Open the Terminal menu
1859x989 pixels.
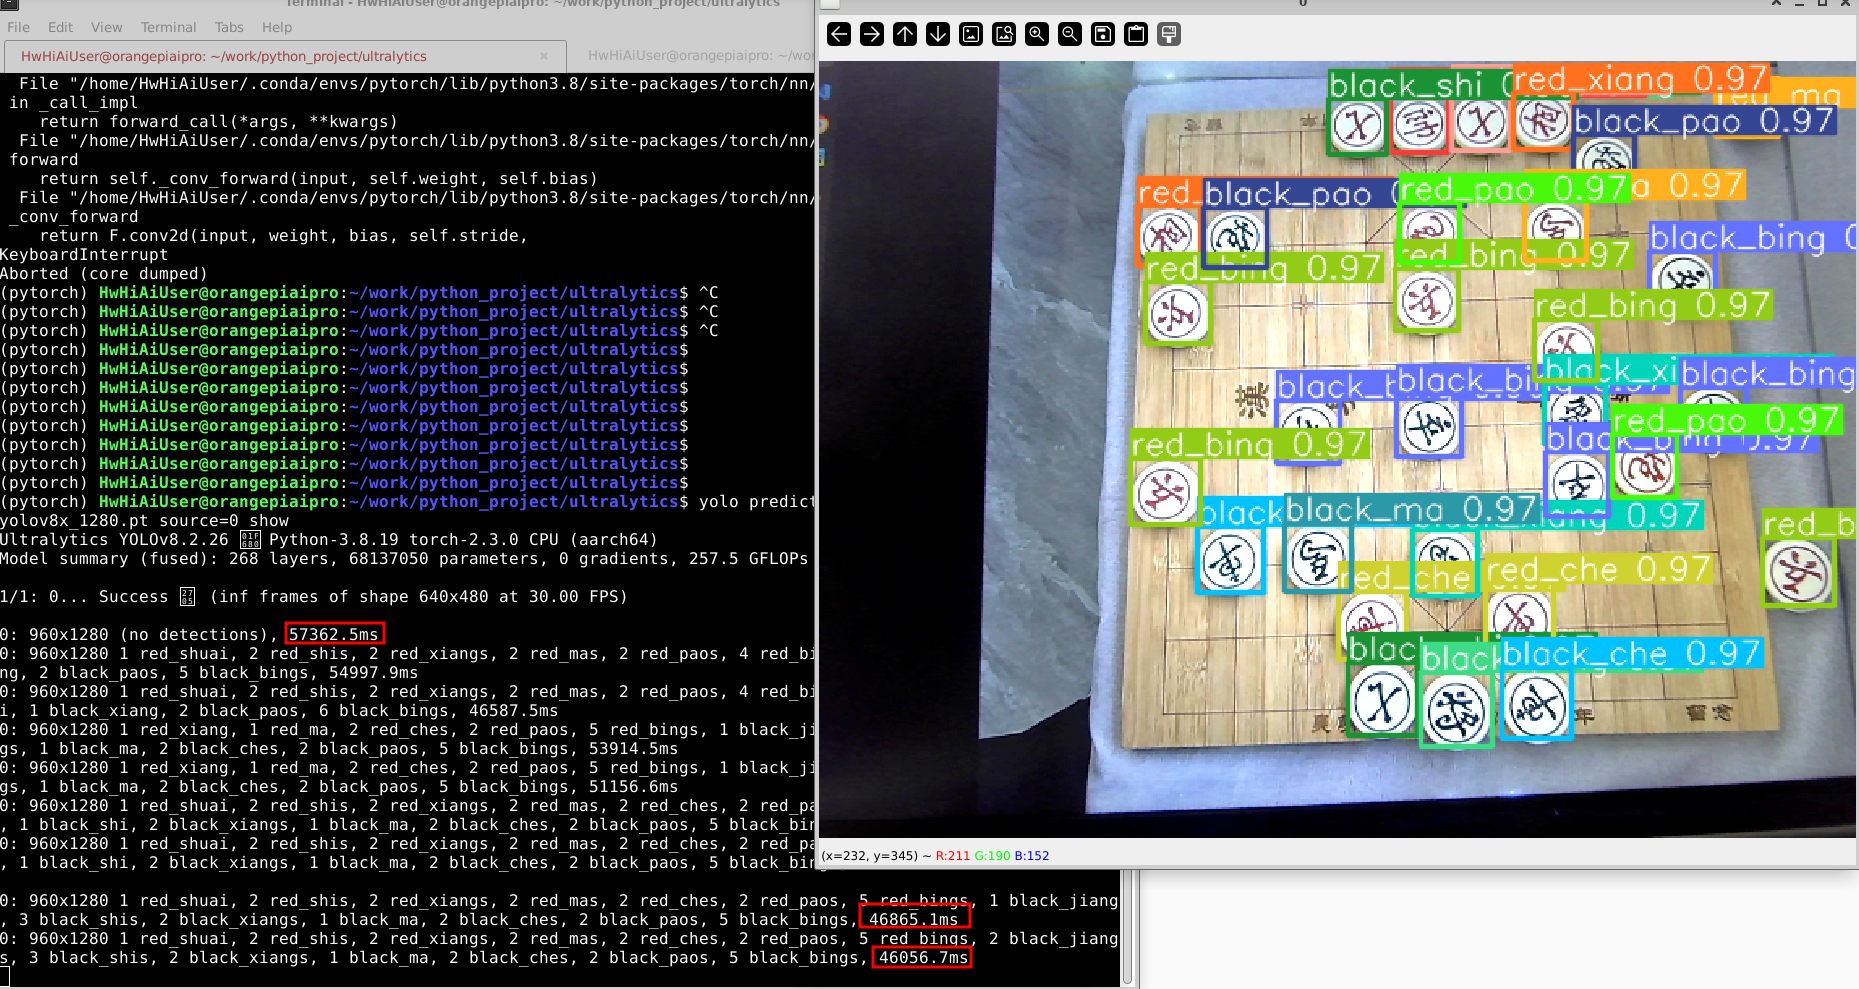coord(168,27)
